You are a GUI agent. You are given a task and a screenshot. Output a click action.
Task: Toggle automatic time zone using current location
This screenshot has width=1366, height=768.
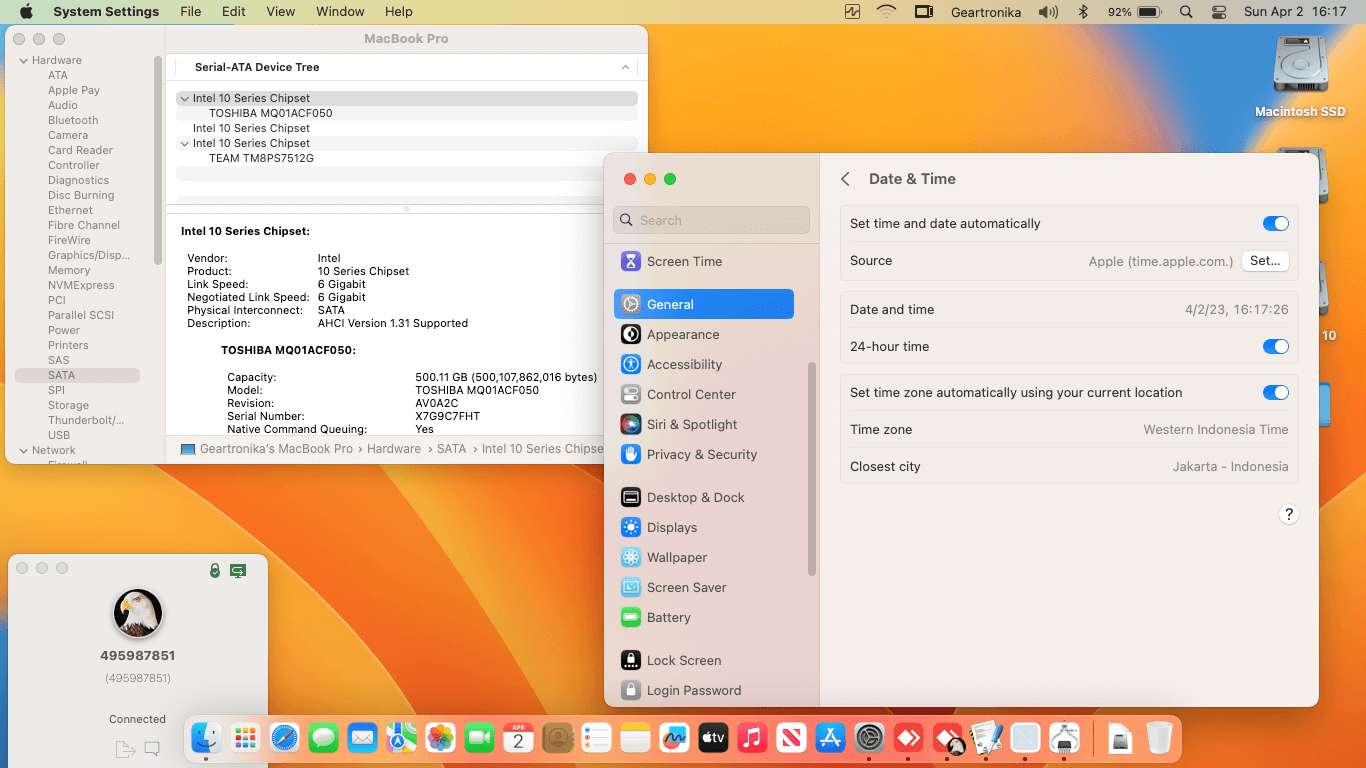[1275, 393]
